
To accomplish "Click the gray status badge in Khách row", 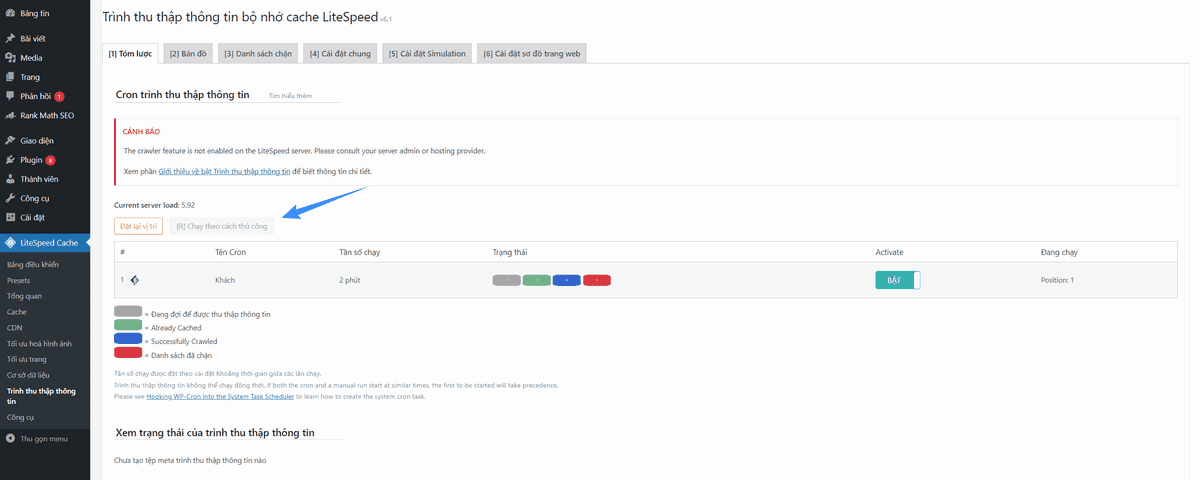I will pos(507,280).
